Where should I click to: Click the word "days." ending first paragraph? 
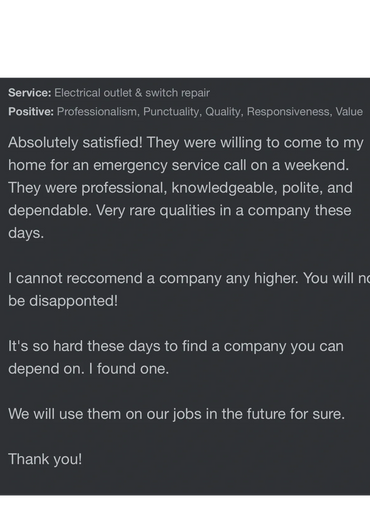point(26,233)
